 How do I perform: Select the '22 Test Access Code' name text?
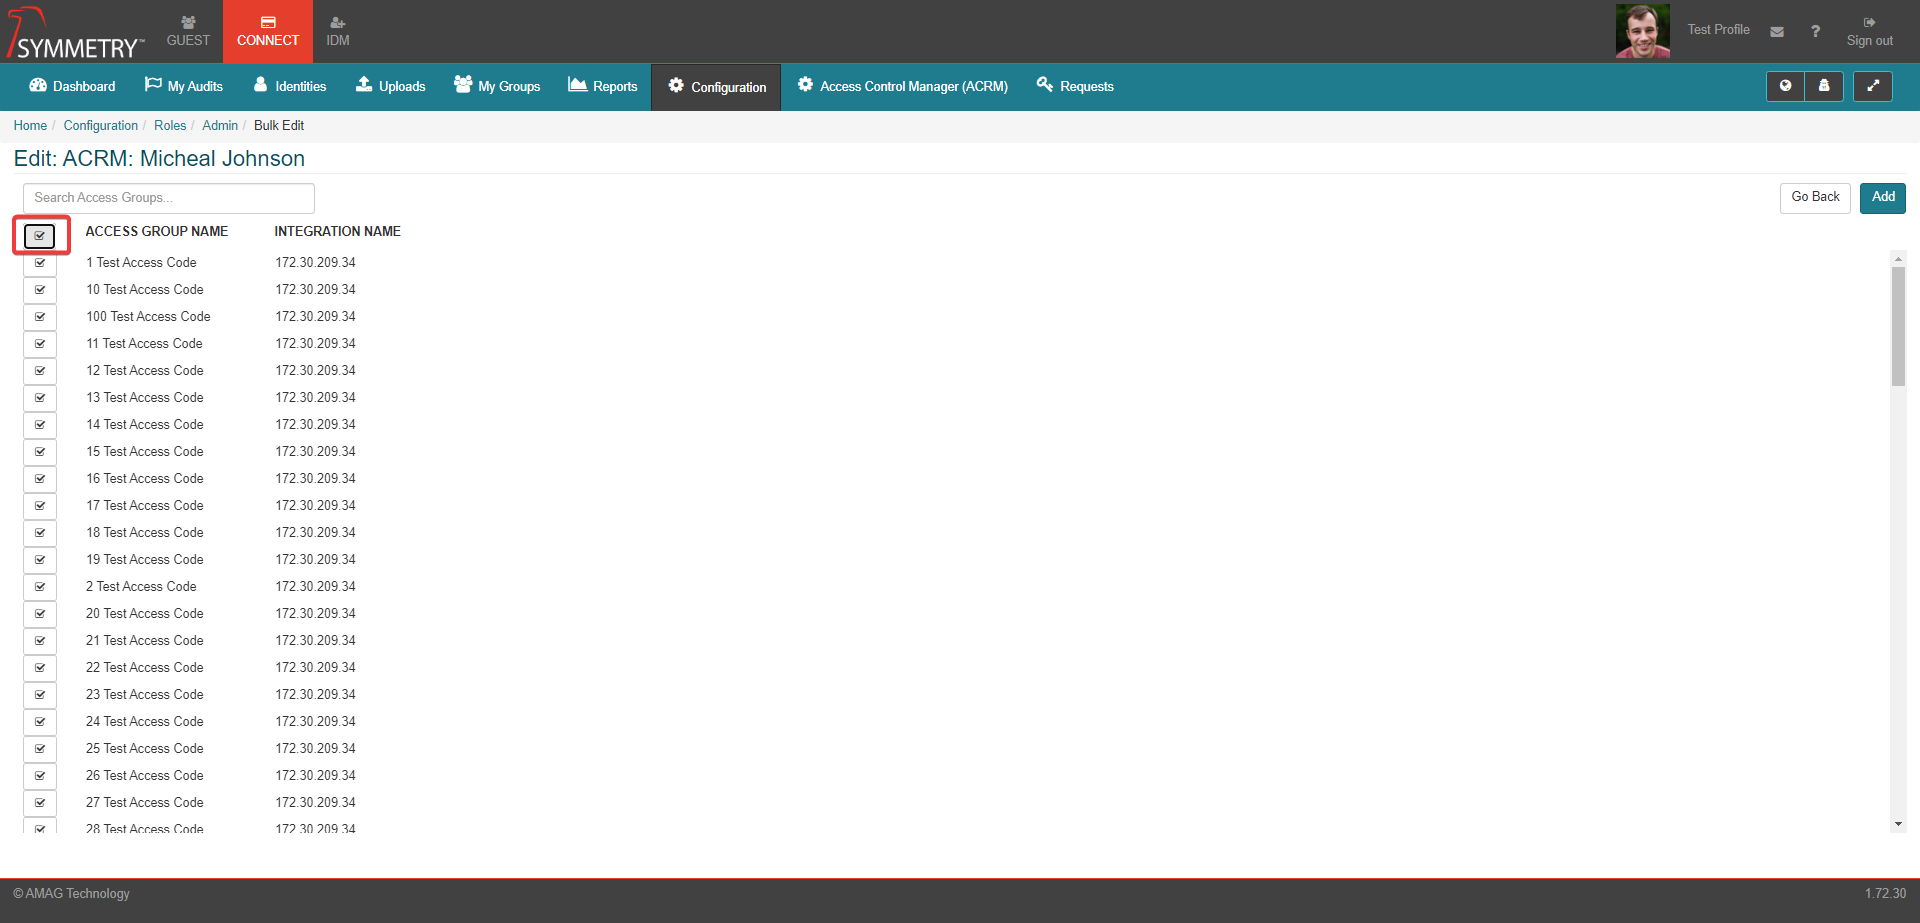pyautogui.click(x=145, y=668)
